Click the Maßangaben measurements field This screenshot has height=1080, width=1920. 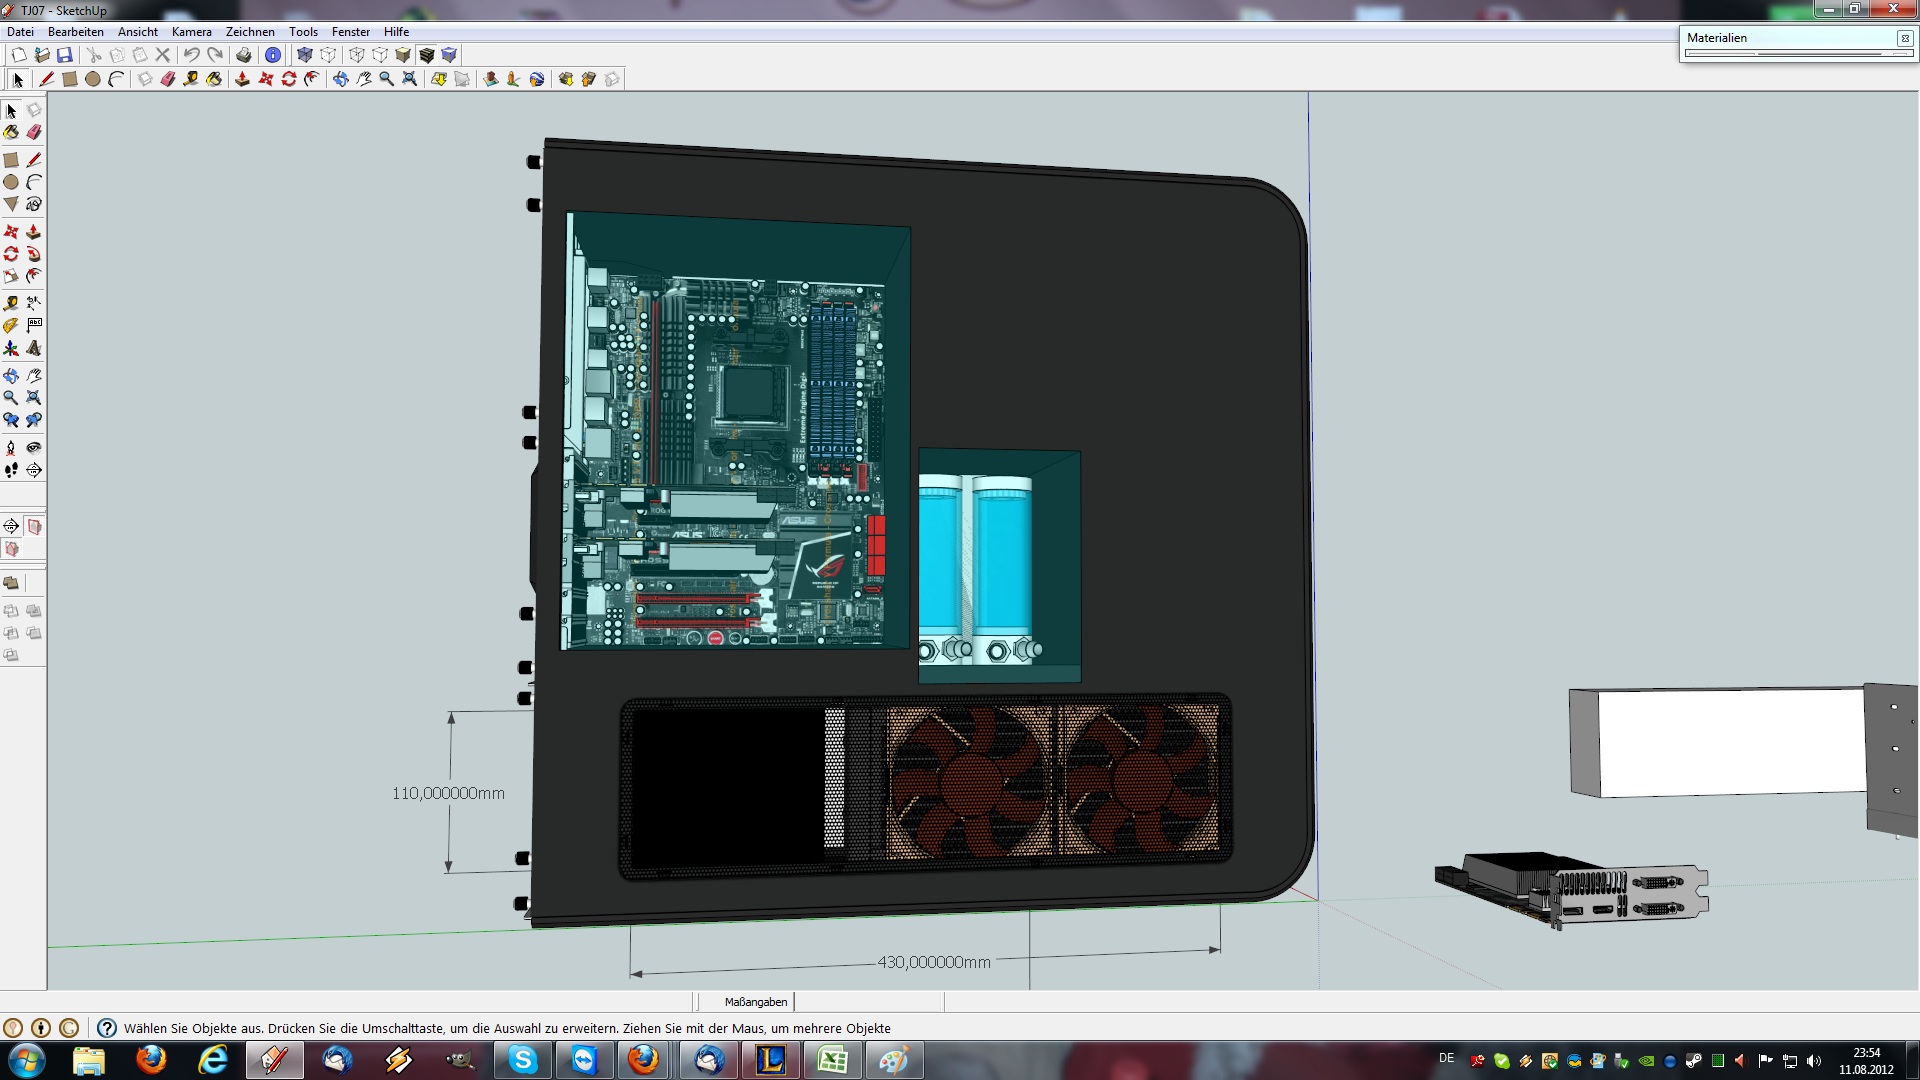click(868, 1002)
